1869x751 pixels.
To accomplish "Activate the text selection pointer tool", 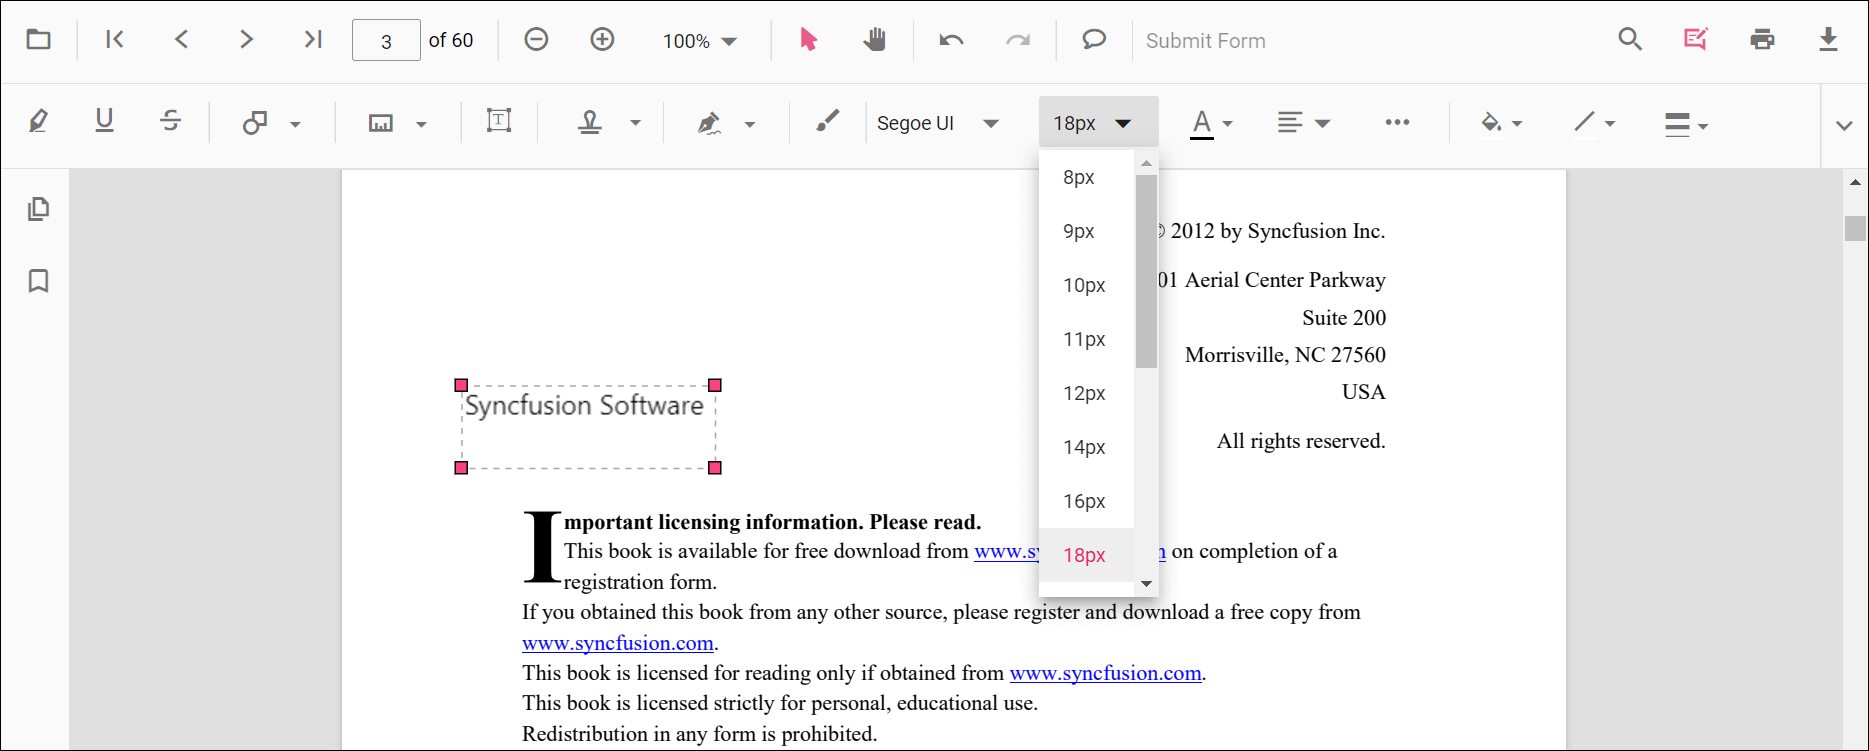I will point(808,40).
